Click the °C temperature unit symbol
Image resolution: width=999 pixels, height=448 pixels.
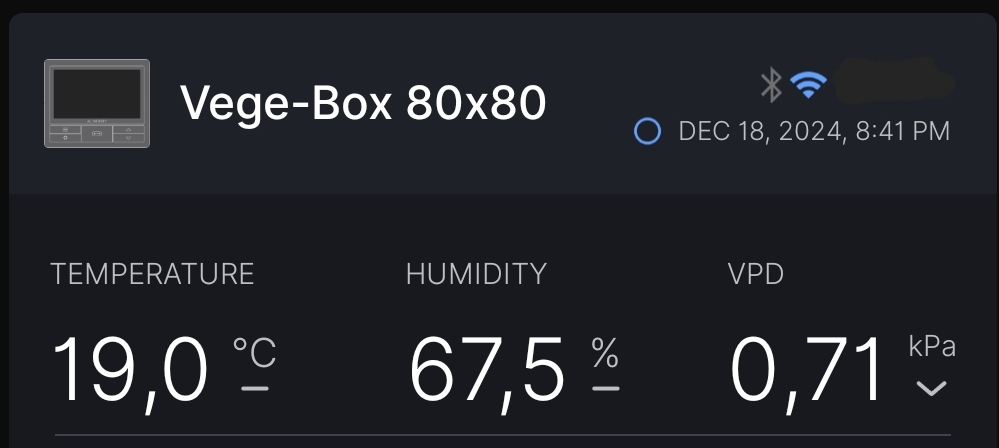pos(254,352)
